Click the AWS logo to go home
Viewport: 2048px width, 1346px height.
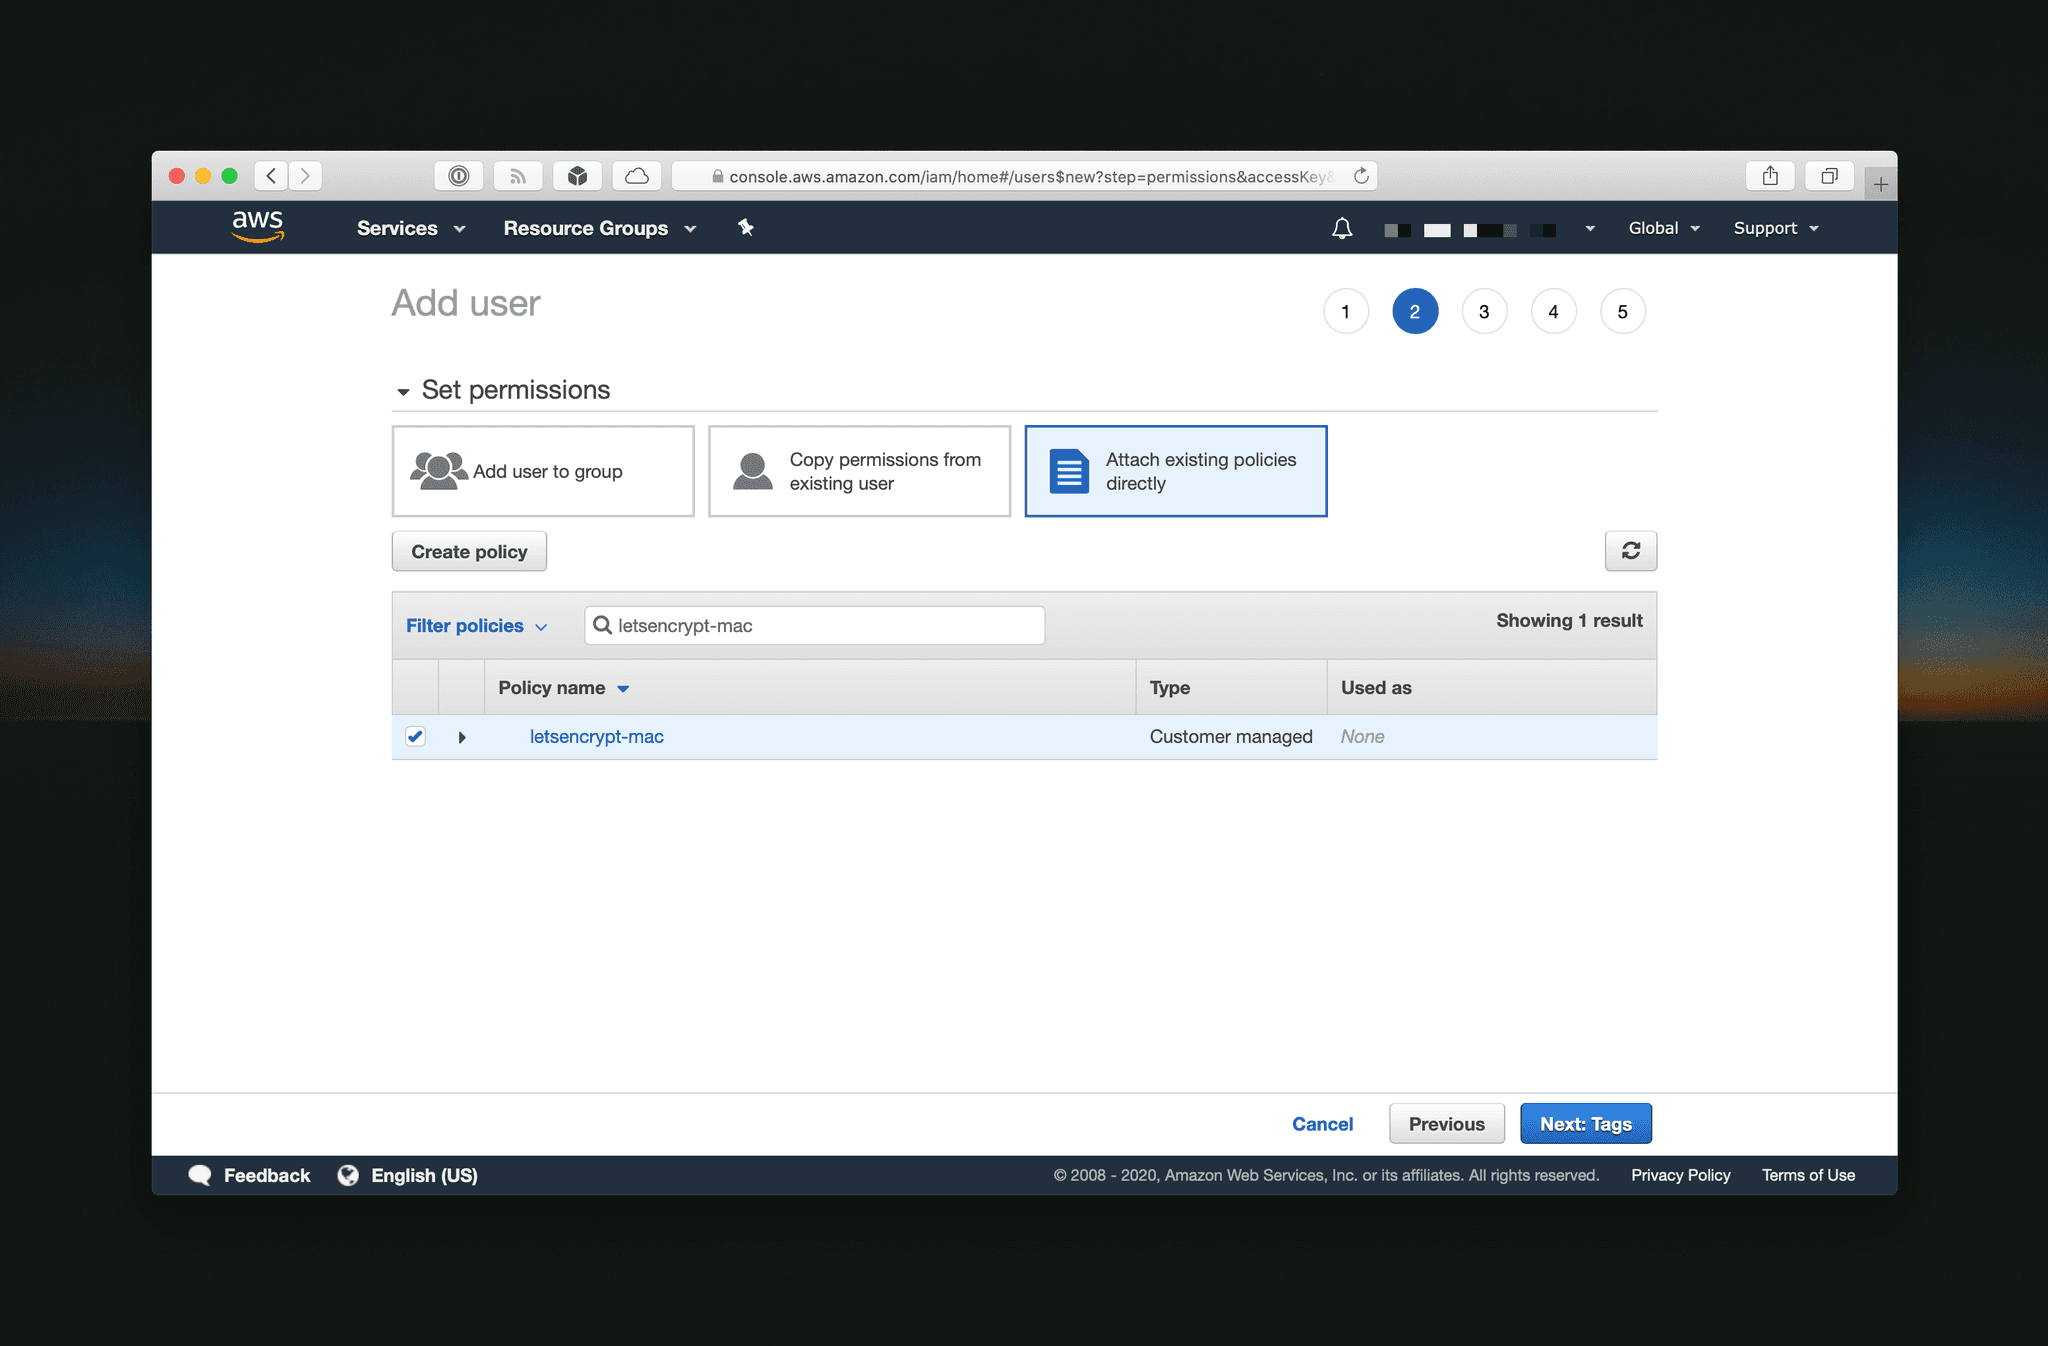pos(257,227)
